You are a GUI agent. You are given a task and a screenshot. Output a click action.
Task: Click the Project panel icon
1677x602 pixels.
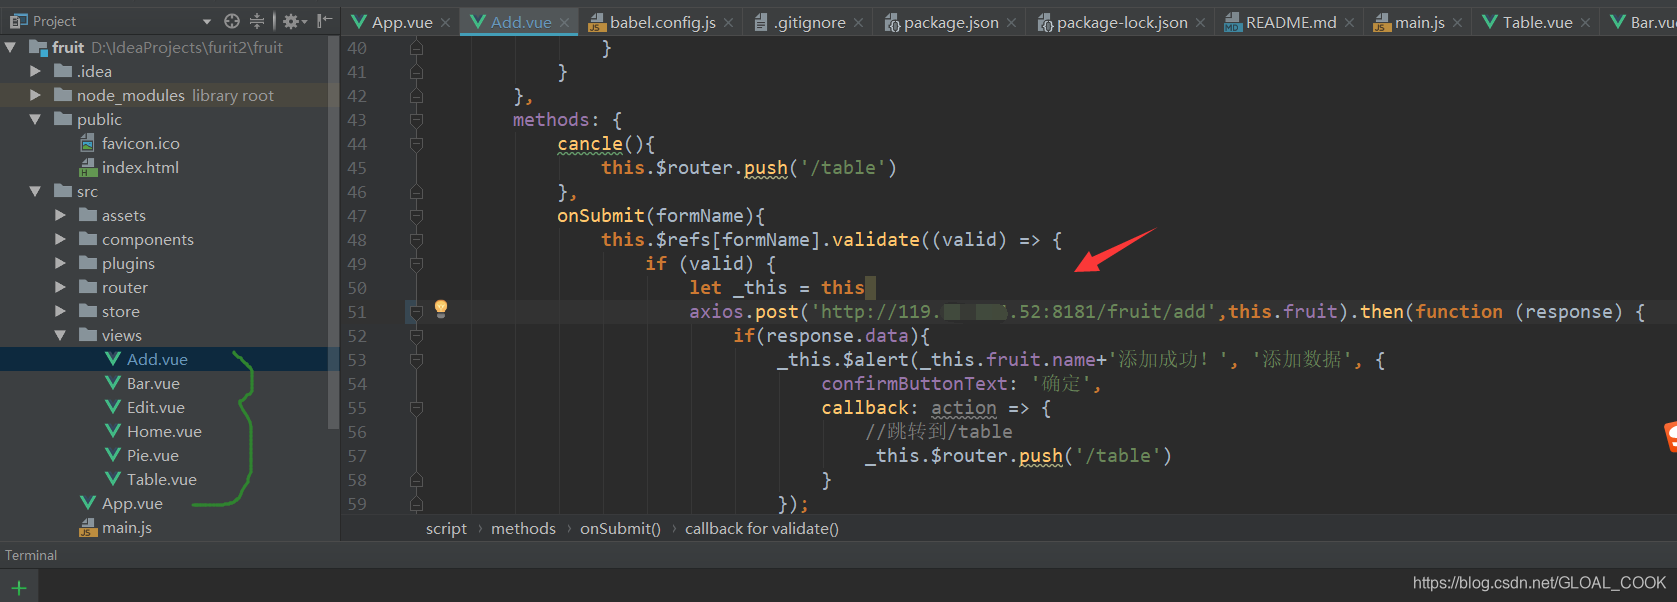click(x=19, y=21)
